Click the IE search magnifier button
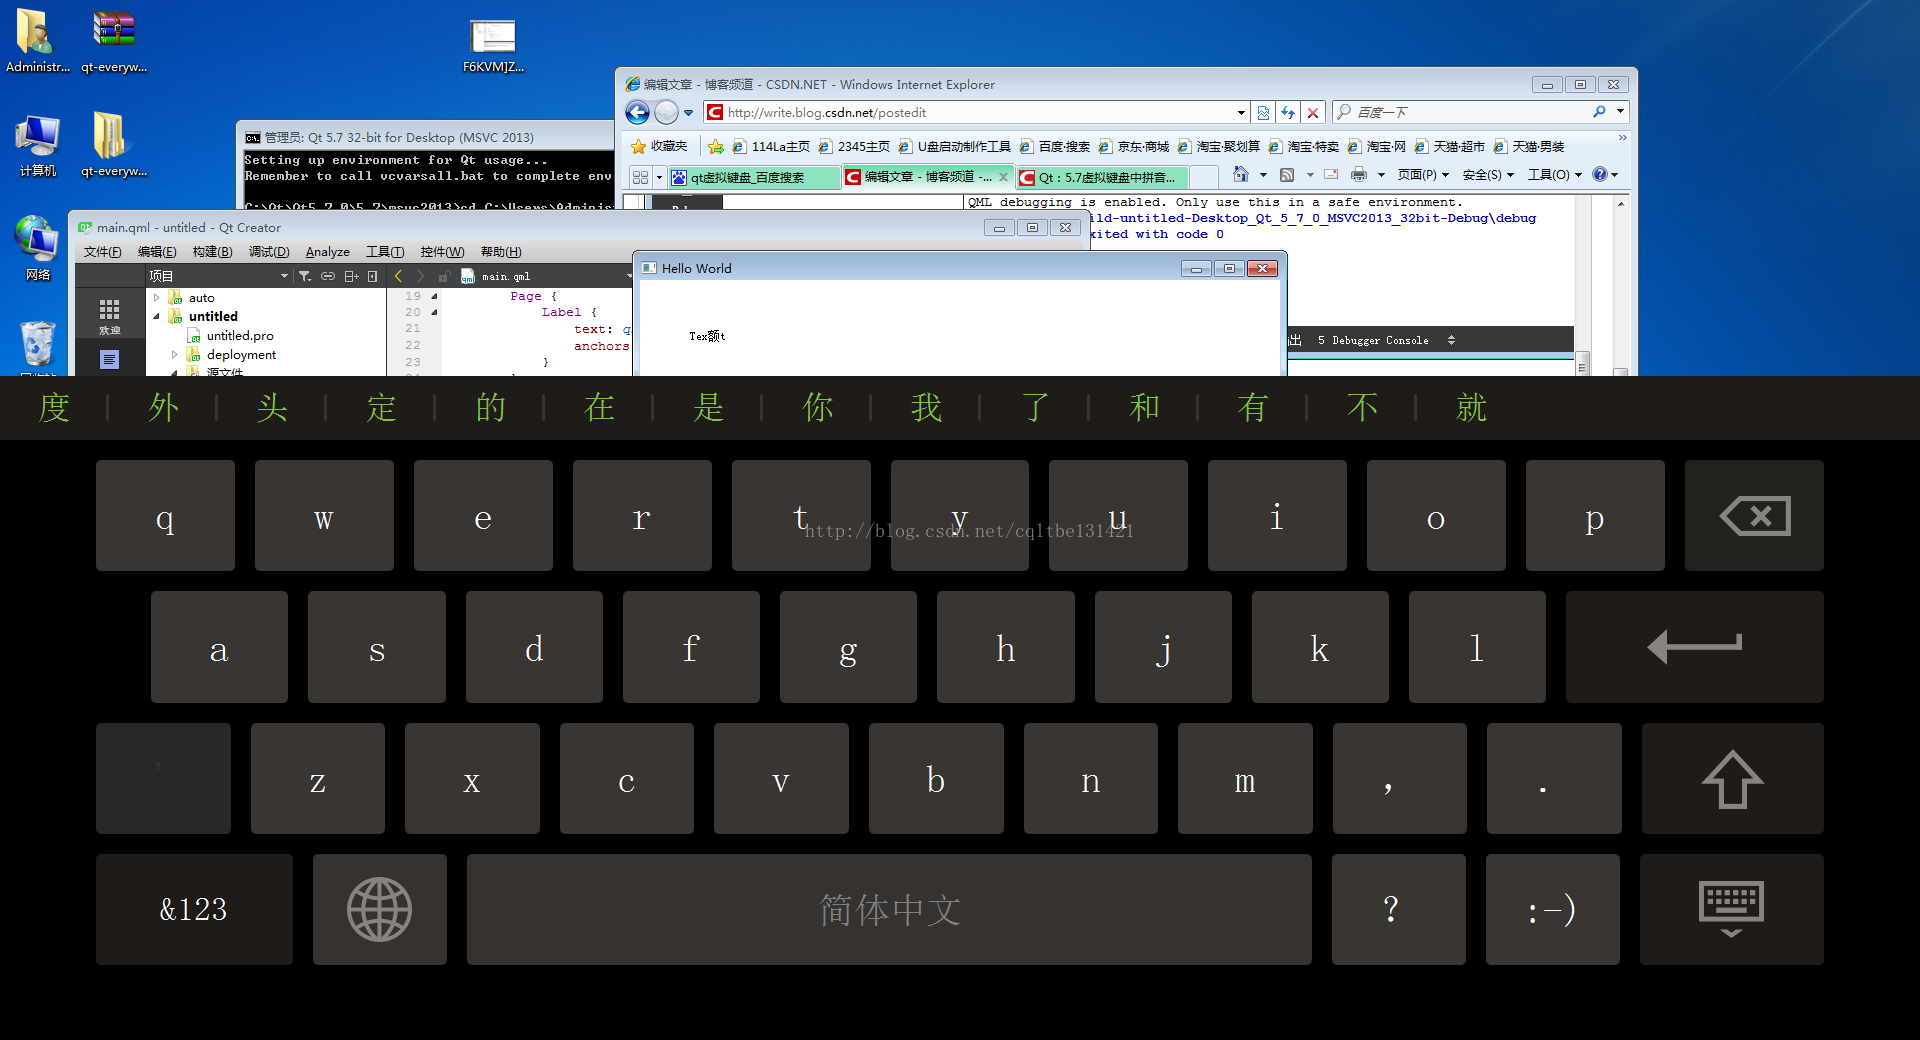Viewport: 1920px width, 1040px height. coord(1599,112)
